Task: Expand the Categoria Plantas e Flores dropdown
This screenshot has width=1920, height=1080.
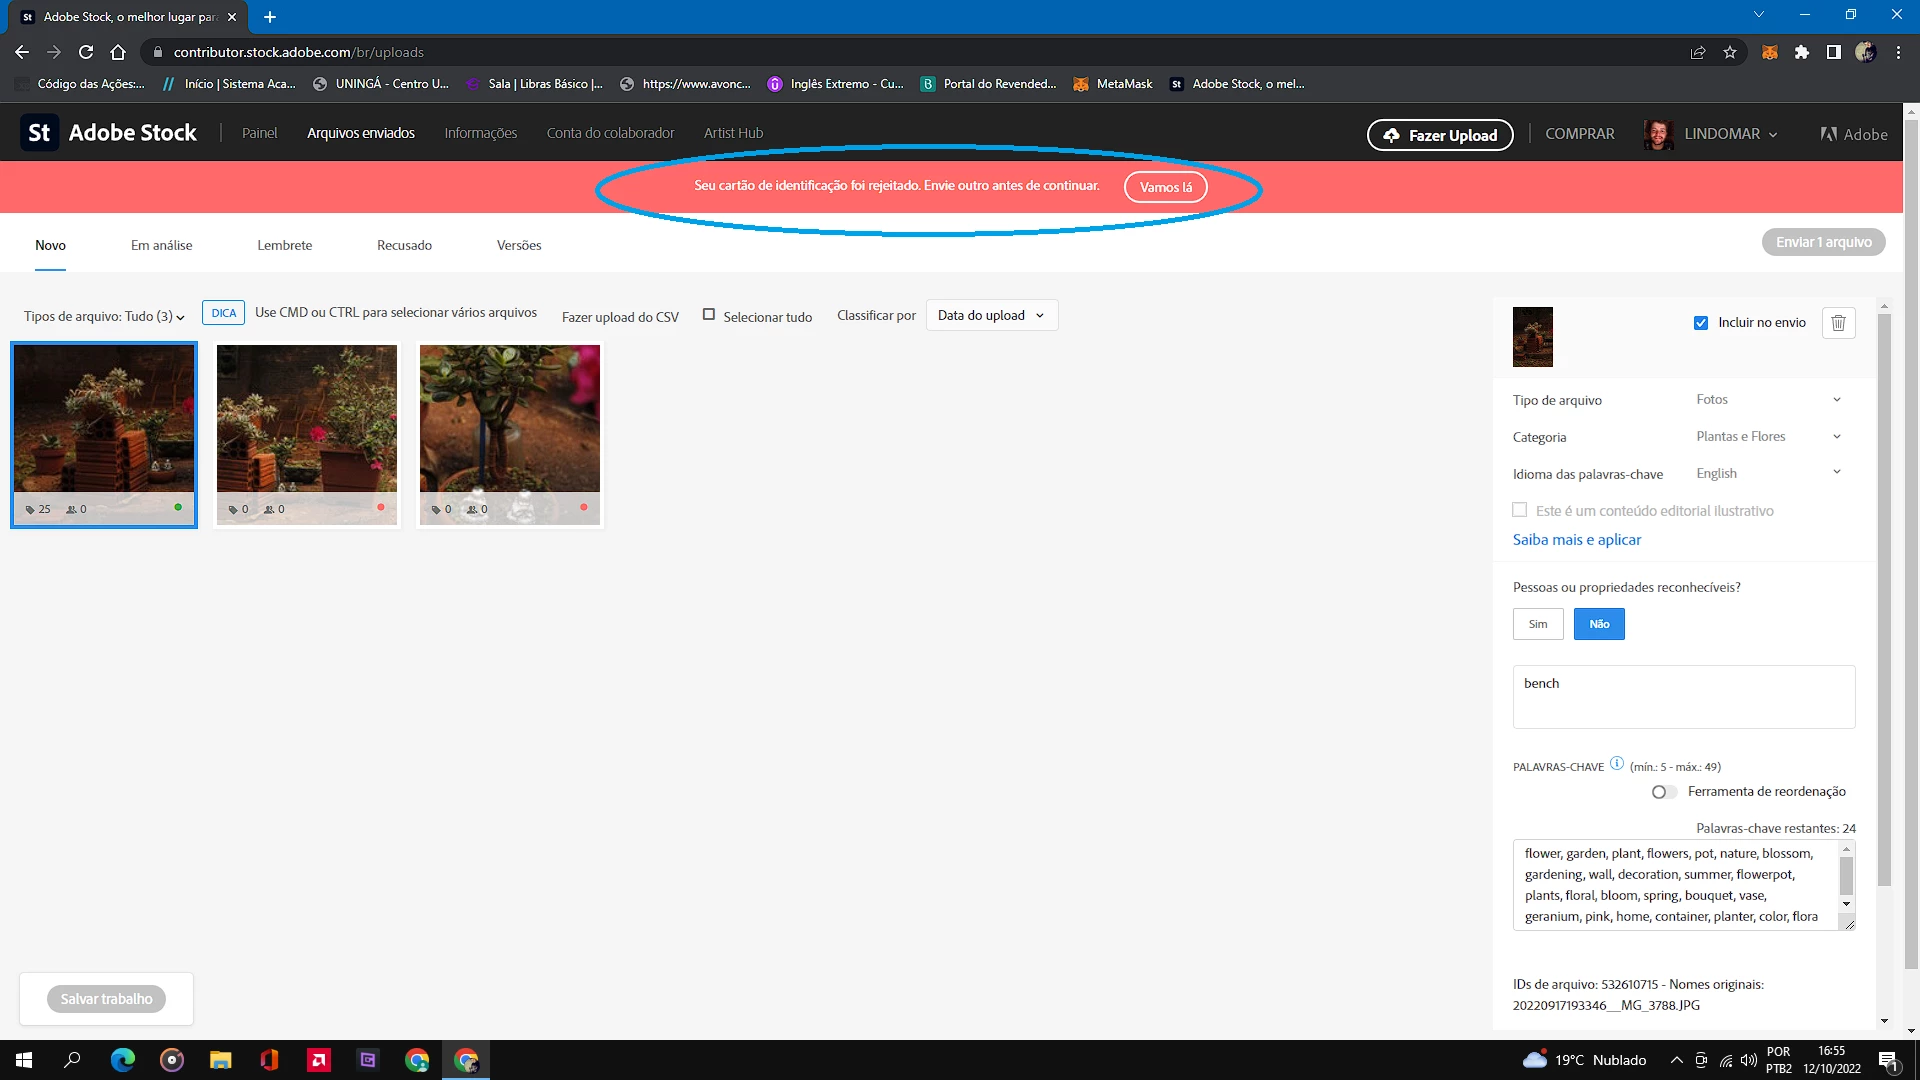Action: click(1767, 437)
